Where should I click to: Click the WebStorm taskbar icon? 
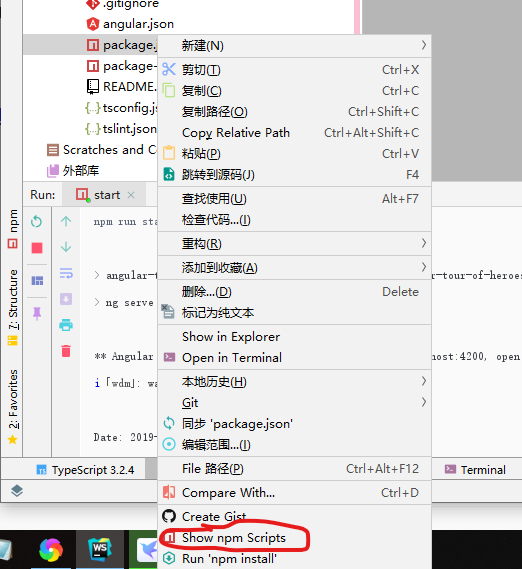[100, 550]
